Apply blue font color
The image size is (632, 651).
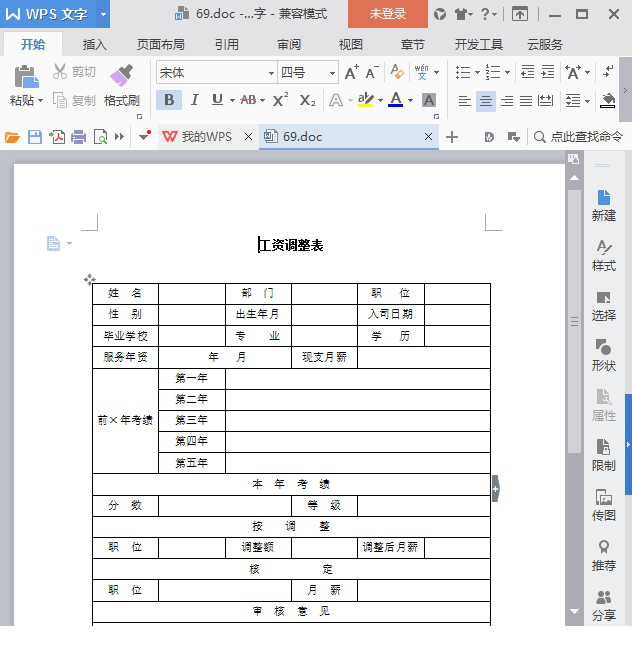click(396, 100)
